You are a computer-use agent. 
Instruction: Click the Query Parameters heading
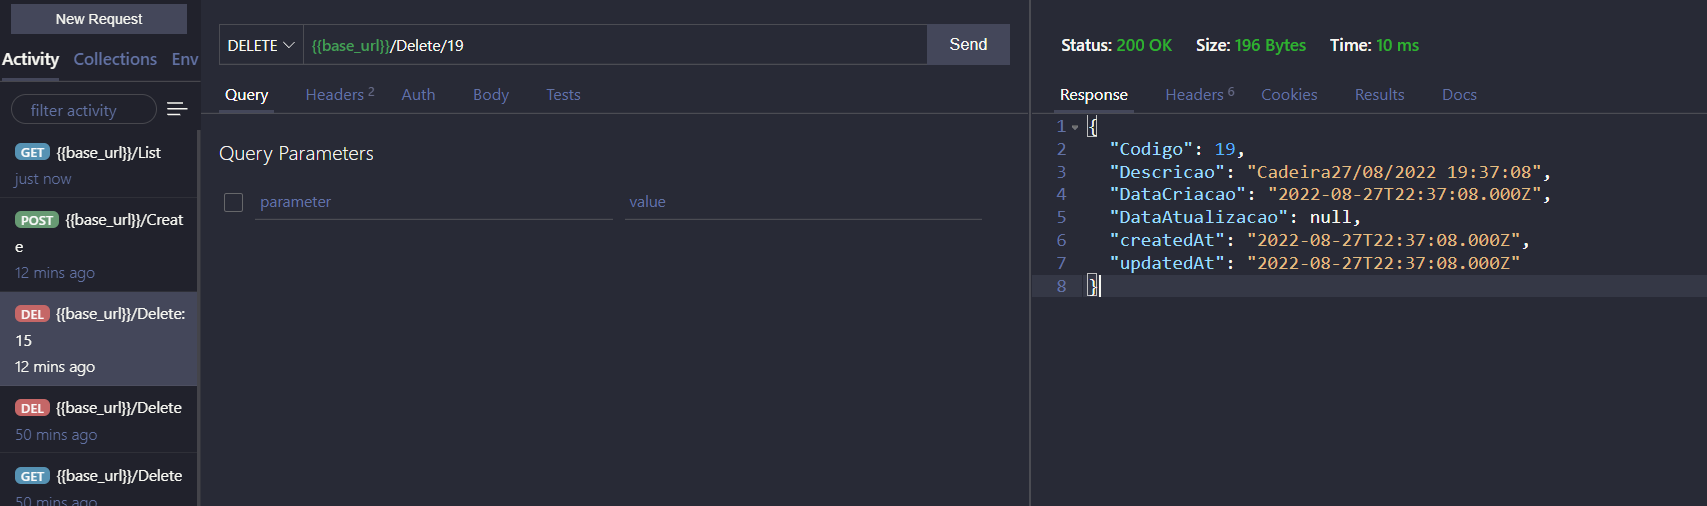click(x=296, y=153)
